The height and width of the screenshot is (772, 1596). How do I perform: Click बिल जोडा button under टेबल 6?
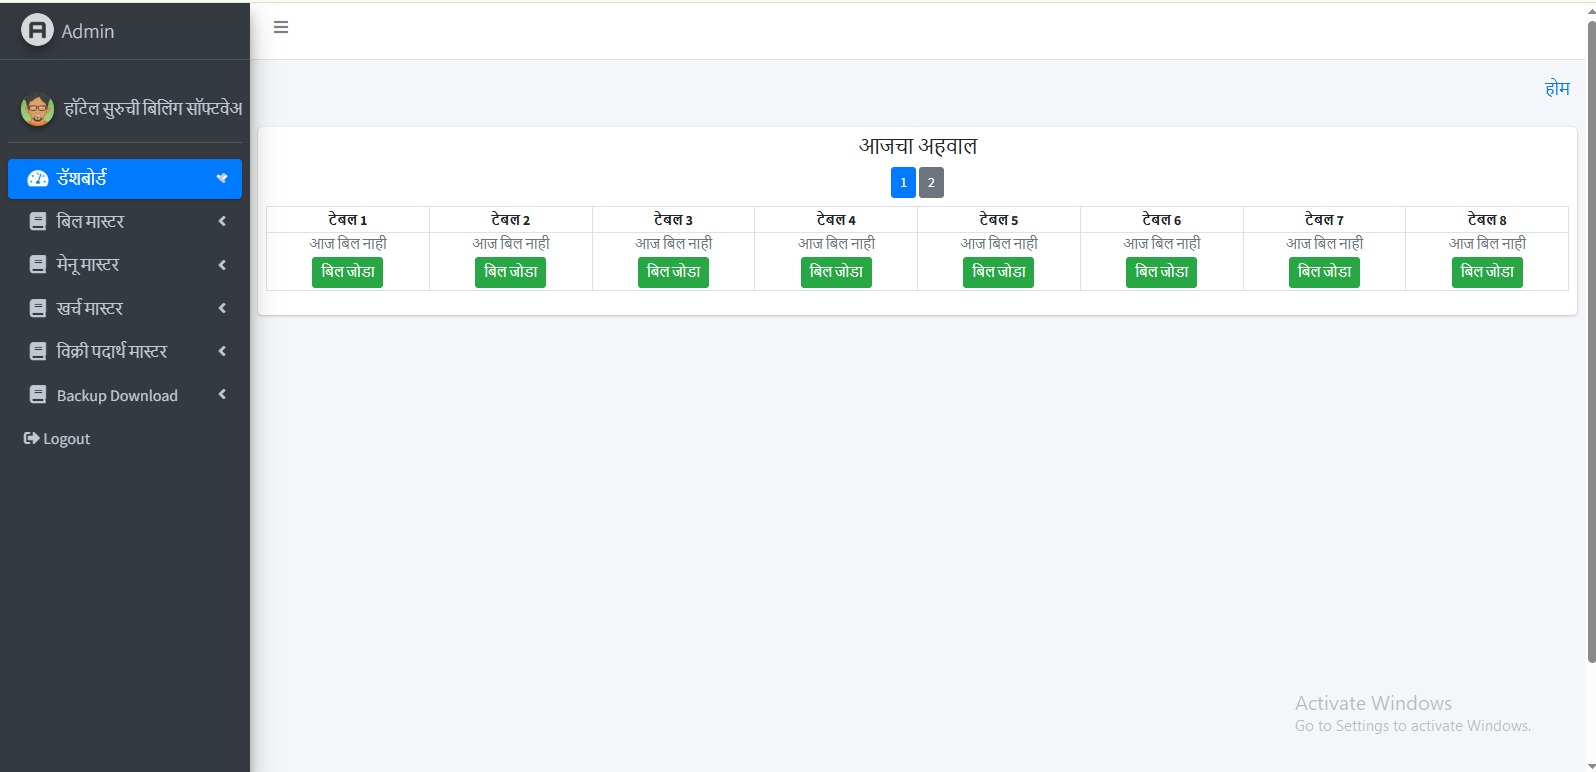[1162, 272]
